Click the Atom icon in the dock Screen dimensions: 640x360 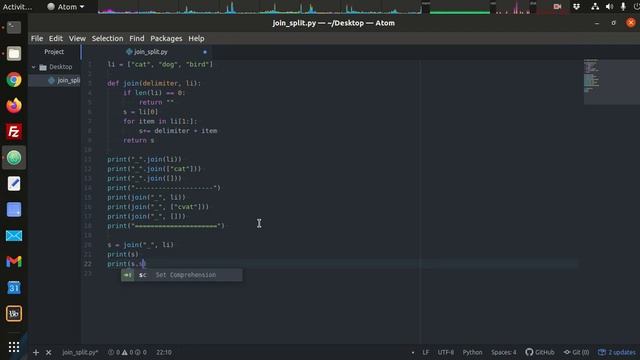[14, 158]
